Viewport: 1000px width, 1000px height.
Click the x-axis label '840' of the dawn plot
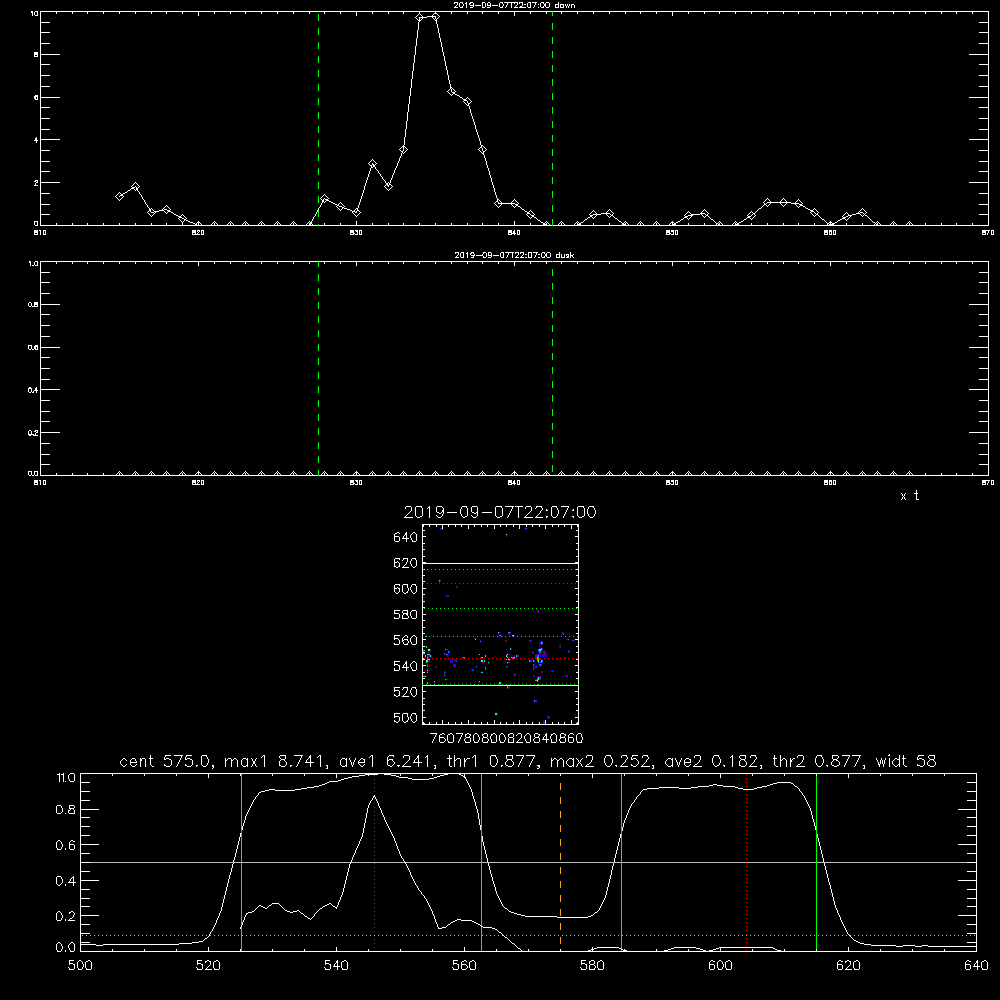tap(514, 232)
